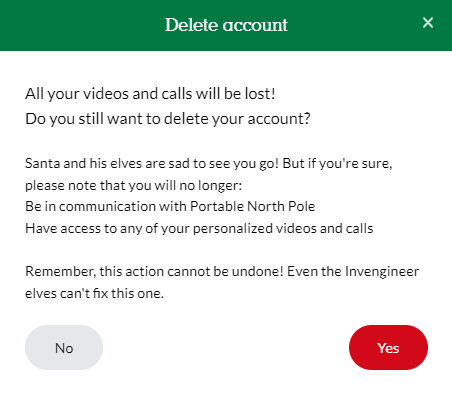This screenshot has height=393, width=452.
Task: Click the empty space between No and Yes
Action: (x=226, y=347)
